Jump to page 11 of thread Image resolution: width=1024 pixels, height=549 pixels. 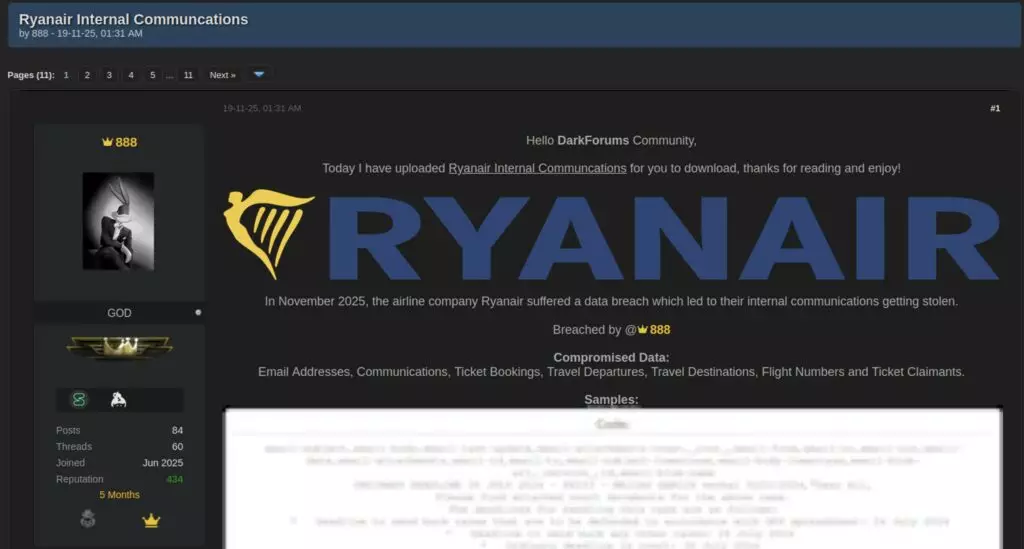[188, 75]
